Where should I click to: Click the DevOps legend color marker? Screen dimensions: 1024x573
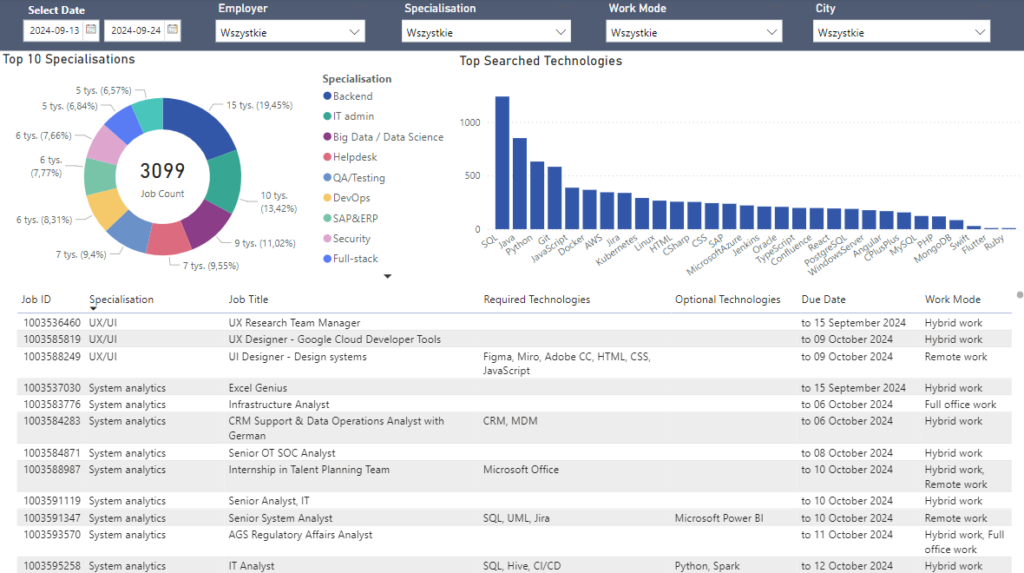point(327,198)
